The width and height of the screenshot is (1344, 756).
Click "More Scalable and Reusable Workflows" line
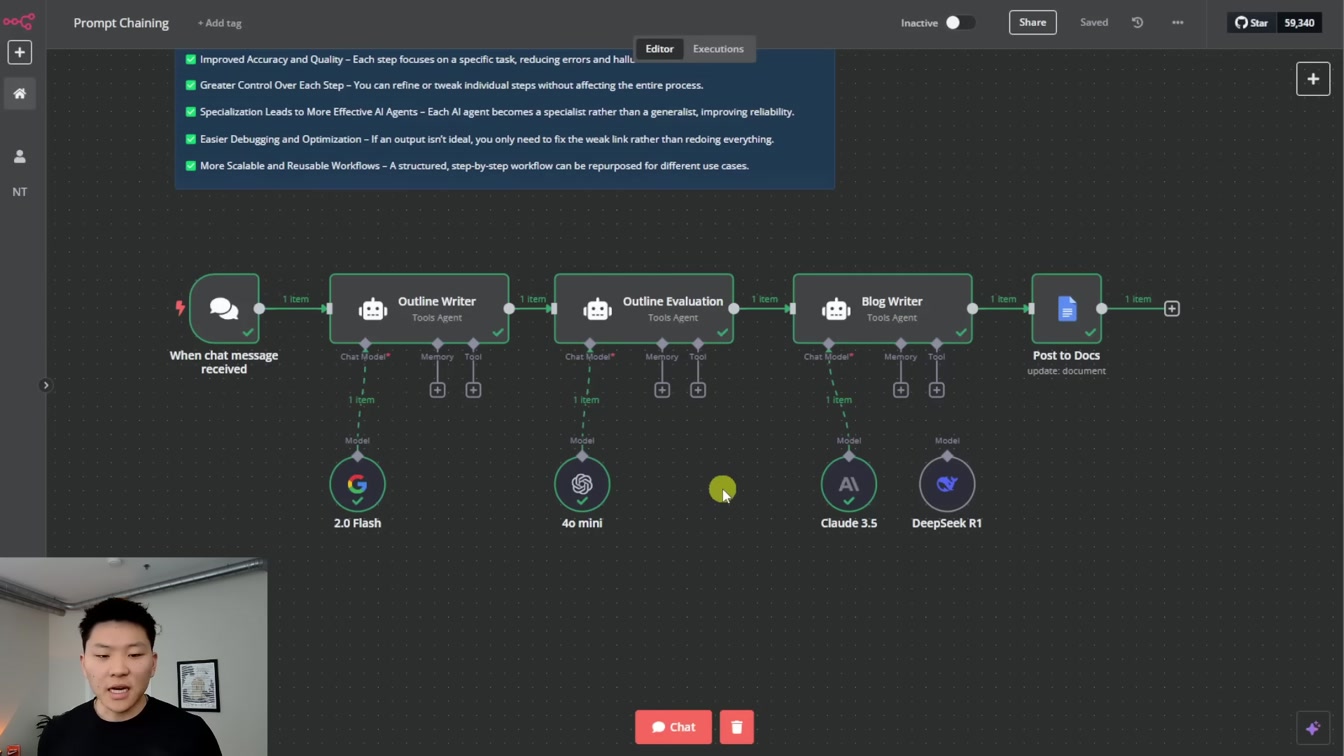(x=474, y=166)
